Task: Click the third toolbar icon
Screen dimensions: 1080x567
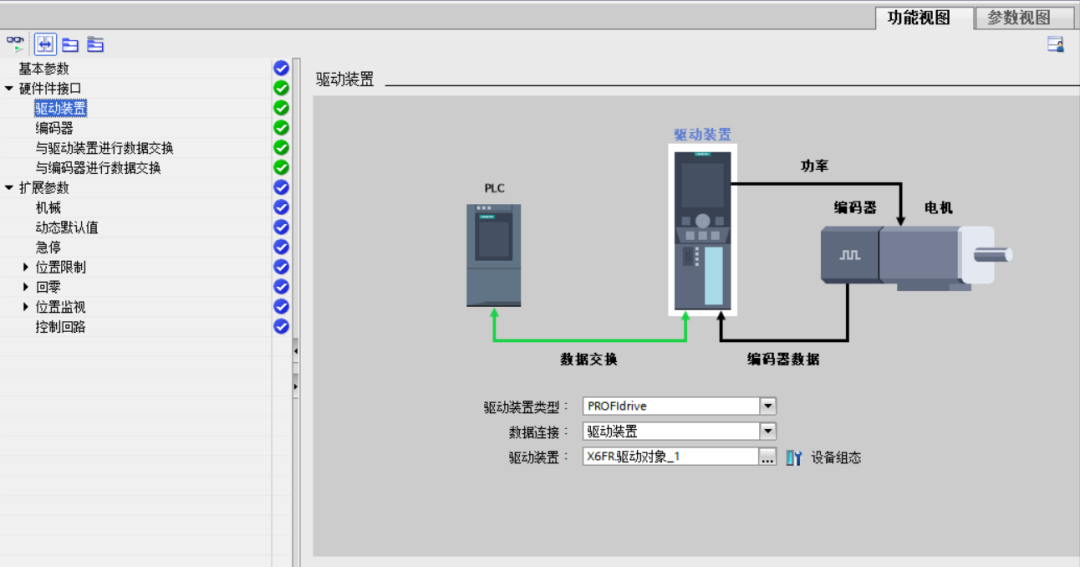Action: coord(70,44)
